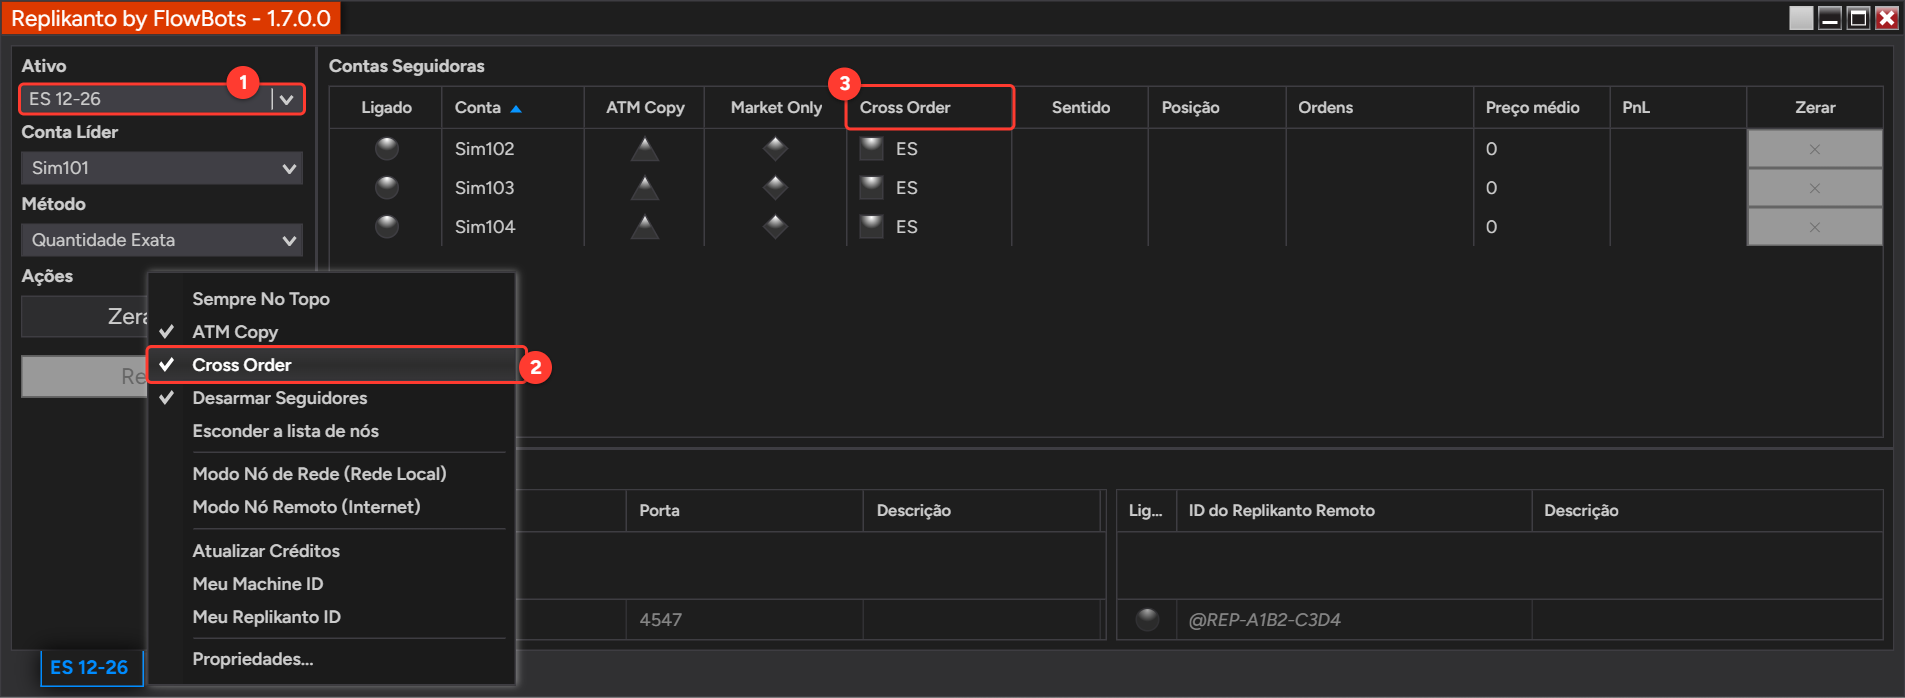The image size is (1905, 698).
Task: Click the Zerar button under Ações
Action: [x=85, y=317]
